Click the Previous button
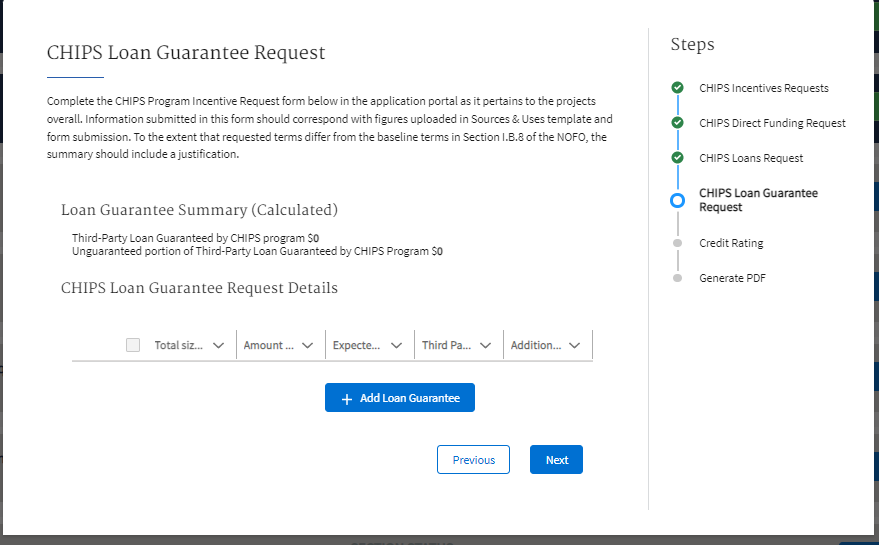The height and width of the screenshot is (545, 879). [473, 460]
